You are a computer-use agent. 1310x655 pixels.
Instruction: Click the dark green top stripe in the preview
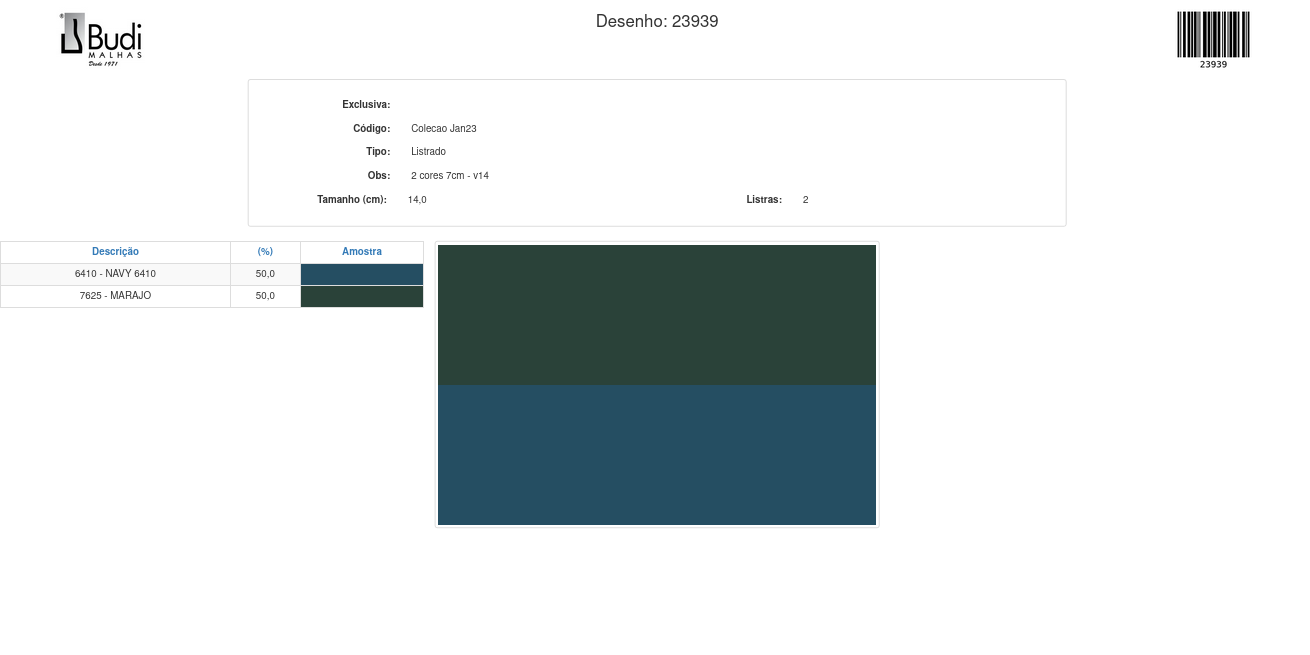tap(657, 315)
